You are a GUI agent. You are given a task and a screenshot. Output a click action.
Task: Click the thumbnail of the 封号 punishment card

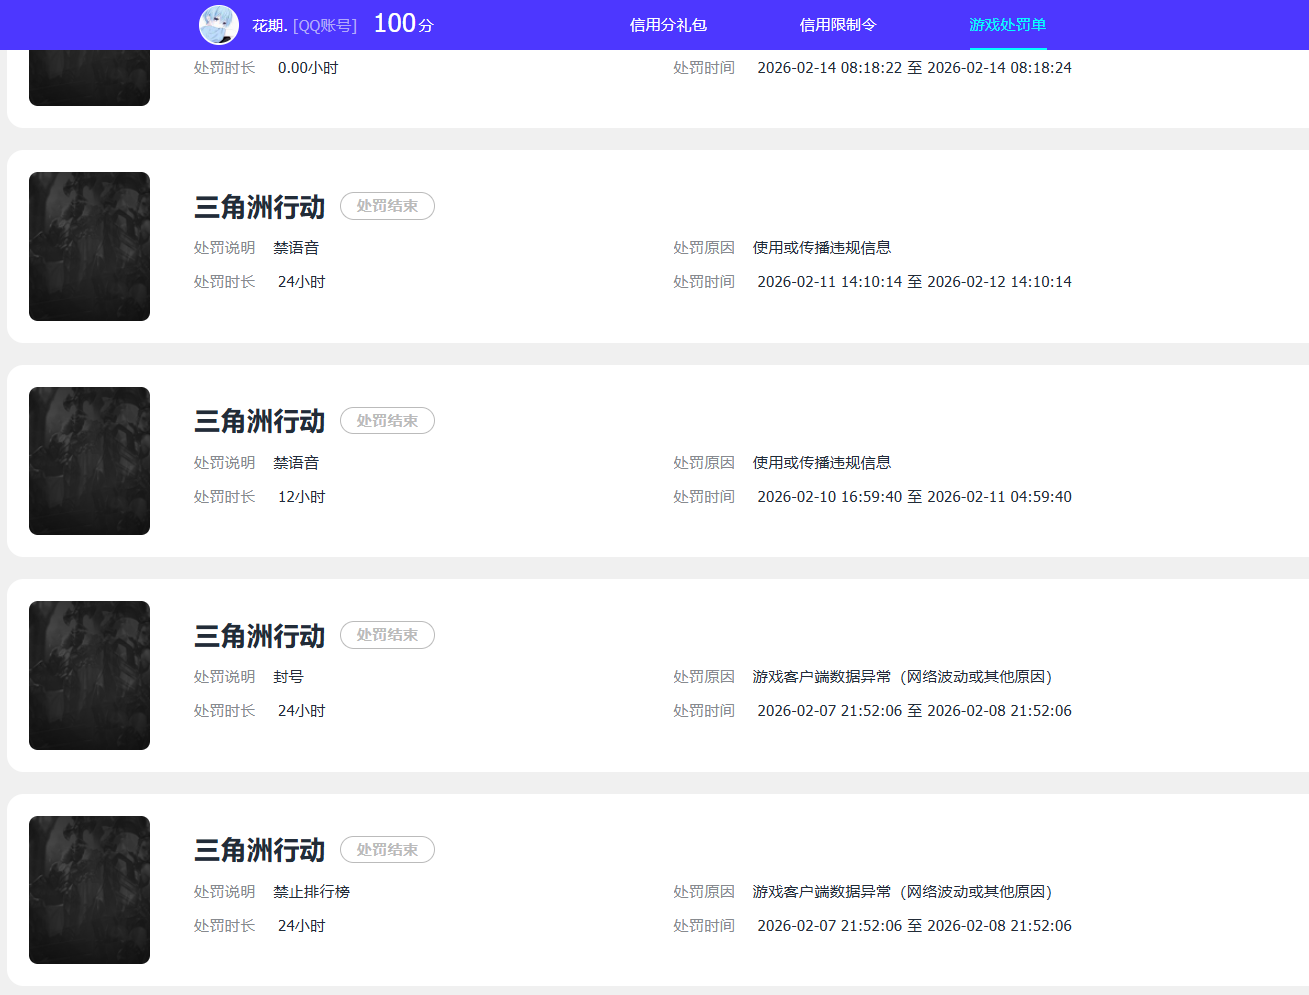(x=89, y=675)
